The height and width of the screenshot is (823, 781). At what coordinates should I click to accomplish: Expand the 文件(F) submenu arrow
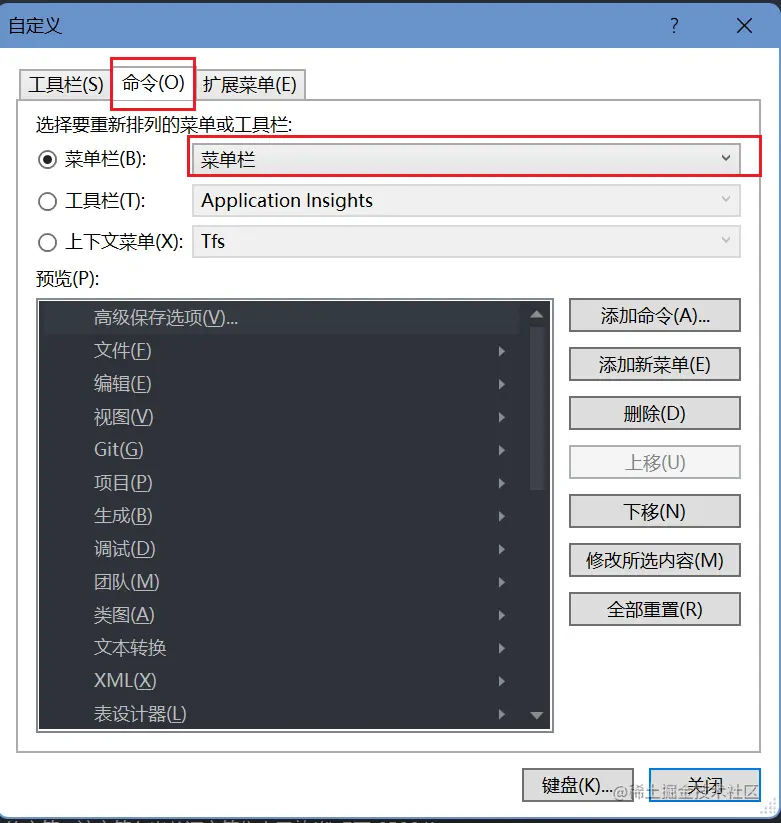[x=502, y=351]
